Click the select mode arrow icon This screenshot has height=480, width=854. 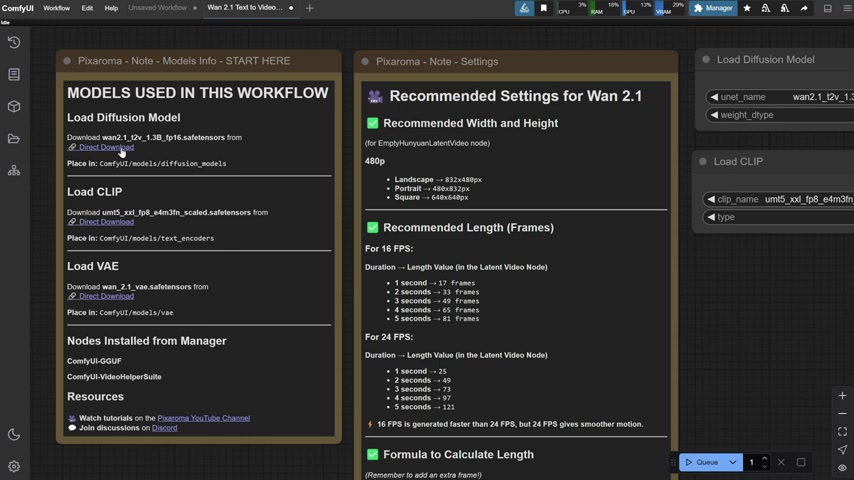click(842, 449)
